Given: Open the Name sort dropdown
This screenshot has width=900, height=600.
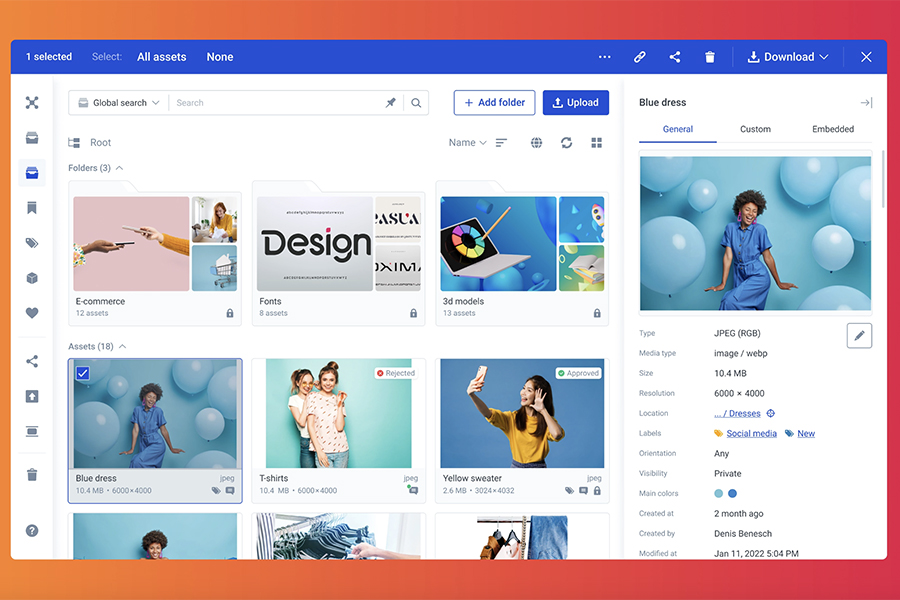Looking at the screenshot, I should pyautogui.click(x=467, y=143).
